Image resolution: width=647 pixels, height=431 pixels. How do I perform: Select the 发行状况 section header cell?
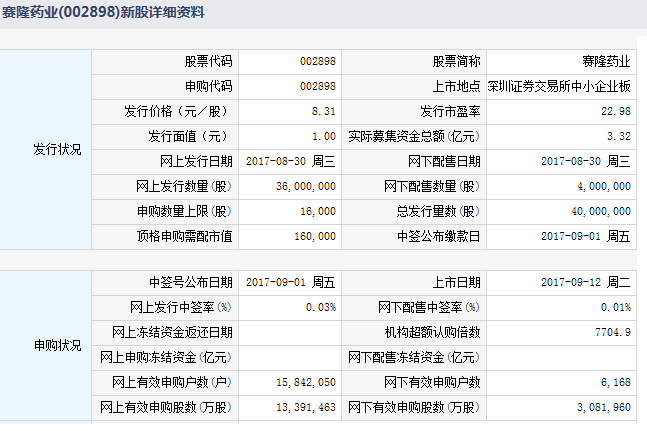click(47, 150)
